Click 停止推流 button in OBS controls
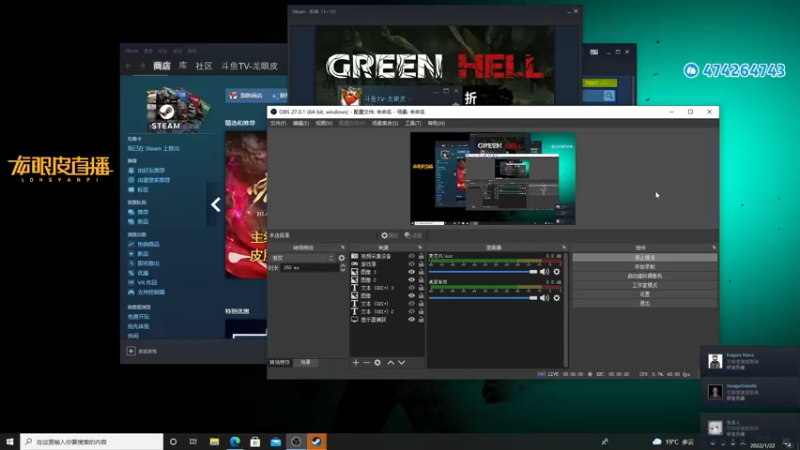This screenshot has height=450, width=800. [x=644, y=258]
